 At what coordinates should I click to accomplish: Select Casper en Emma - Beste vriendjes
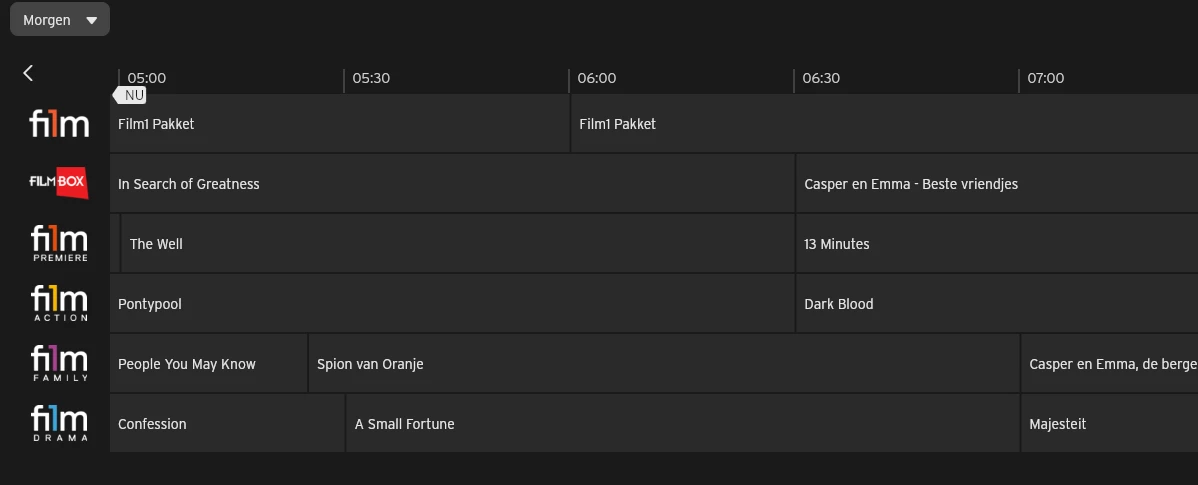[996, 184]
